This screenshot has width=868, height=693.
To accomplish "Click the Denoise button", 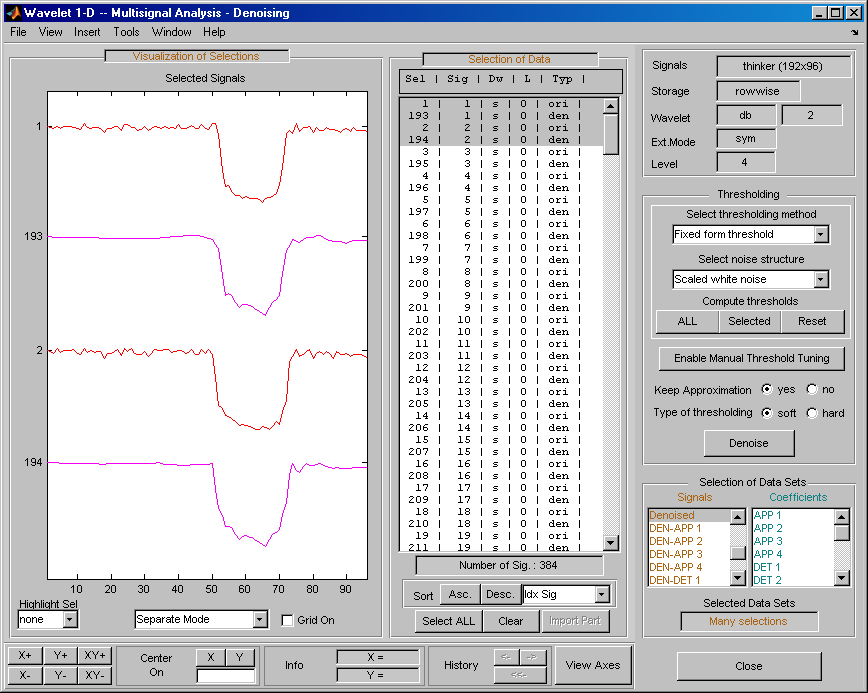I will click(749, 443).
